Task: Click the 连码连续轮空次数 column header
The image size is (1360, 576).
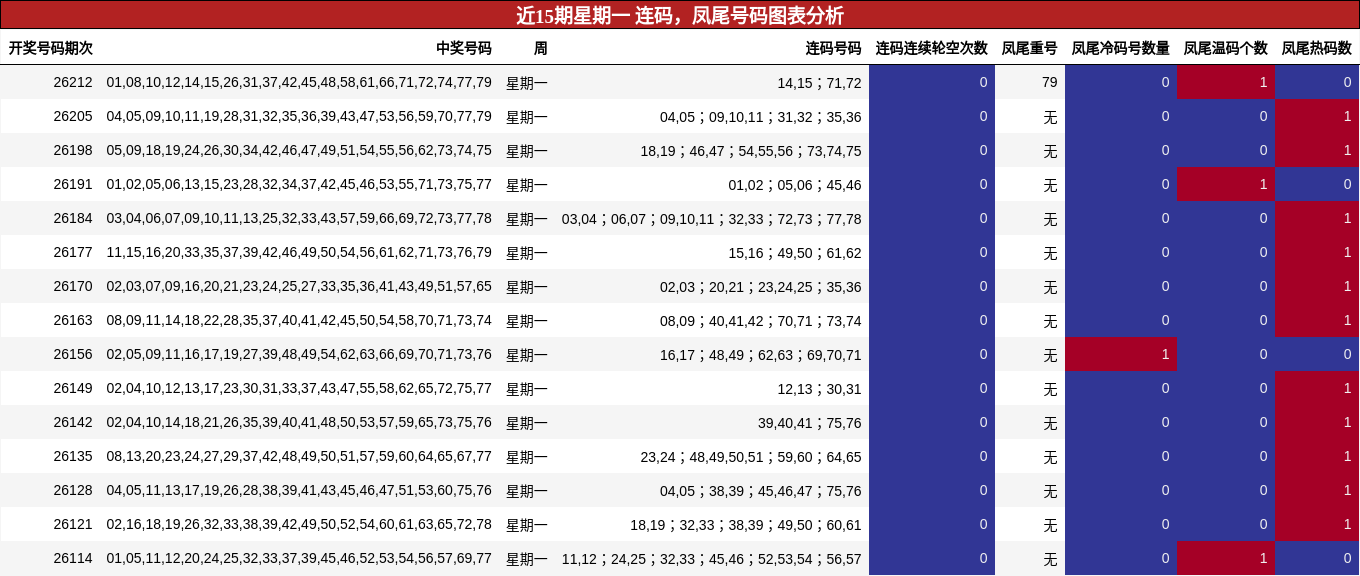Action: click(932, 48)
